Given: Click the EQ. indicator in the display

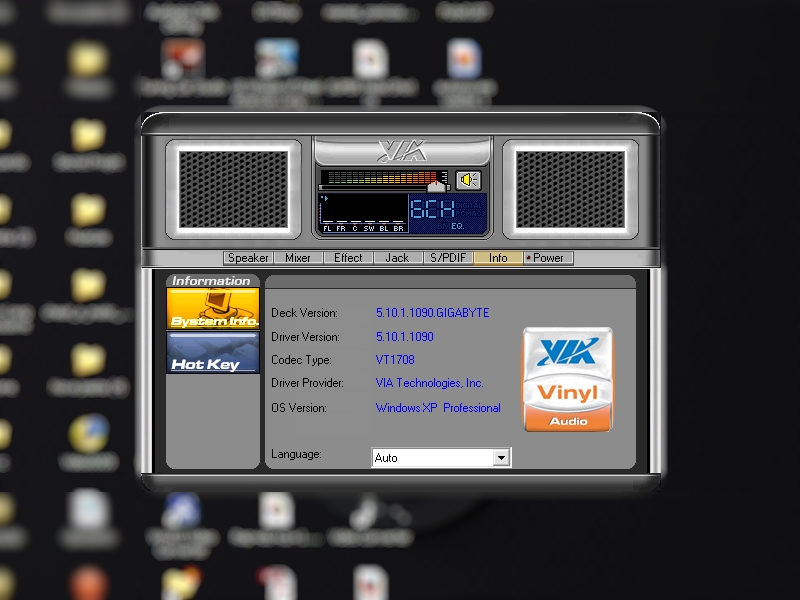Looking at the screenshot, I should 457,226.
